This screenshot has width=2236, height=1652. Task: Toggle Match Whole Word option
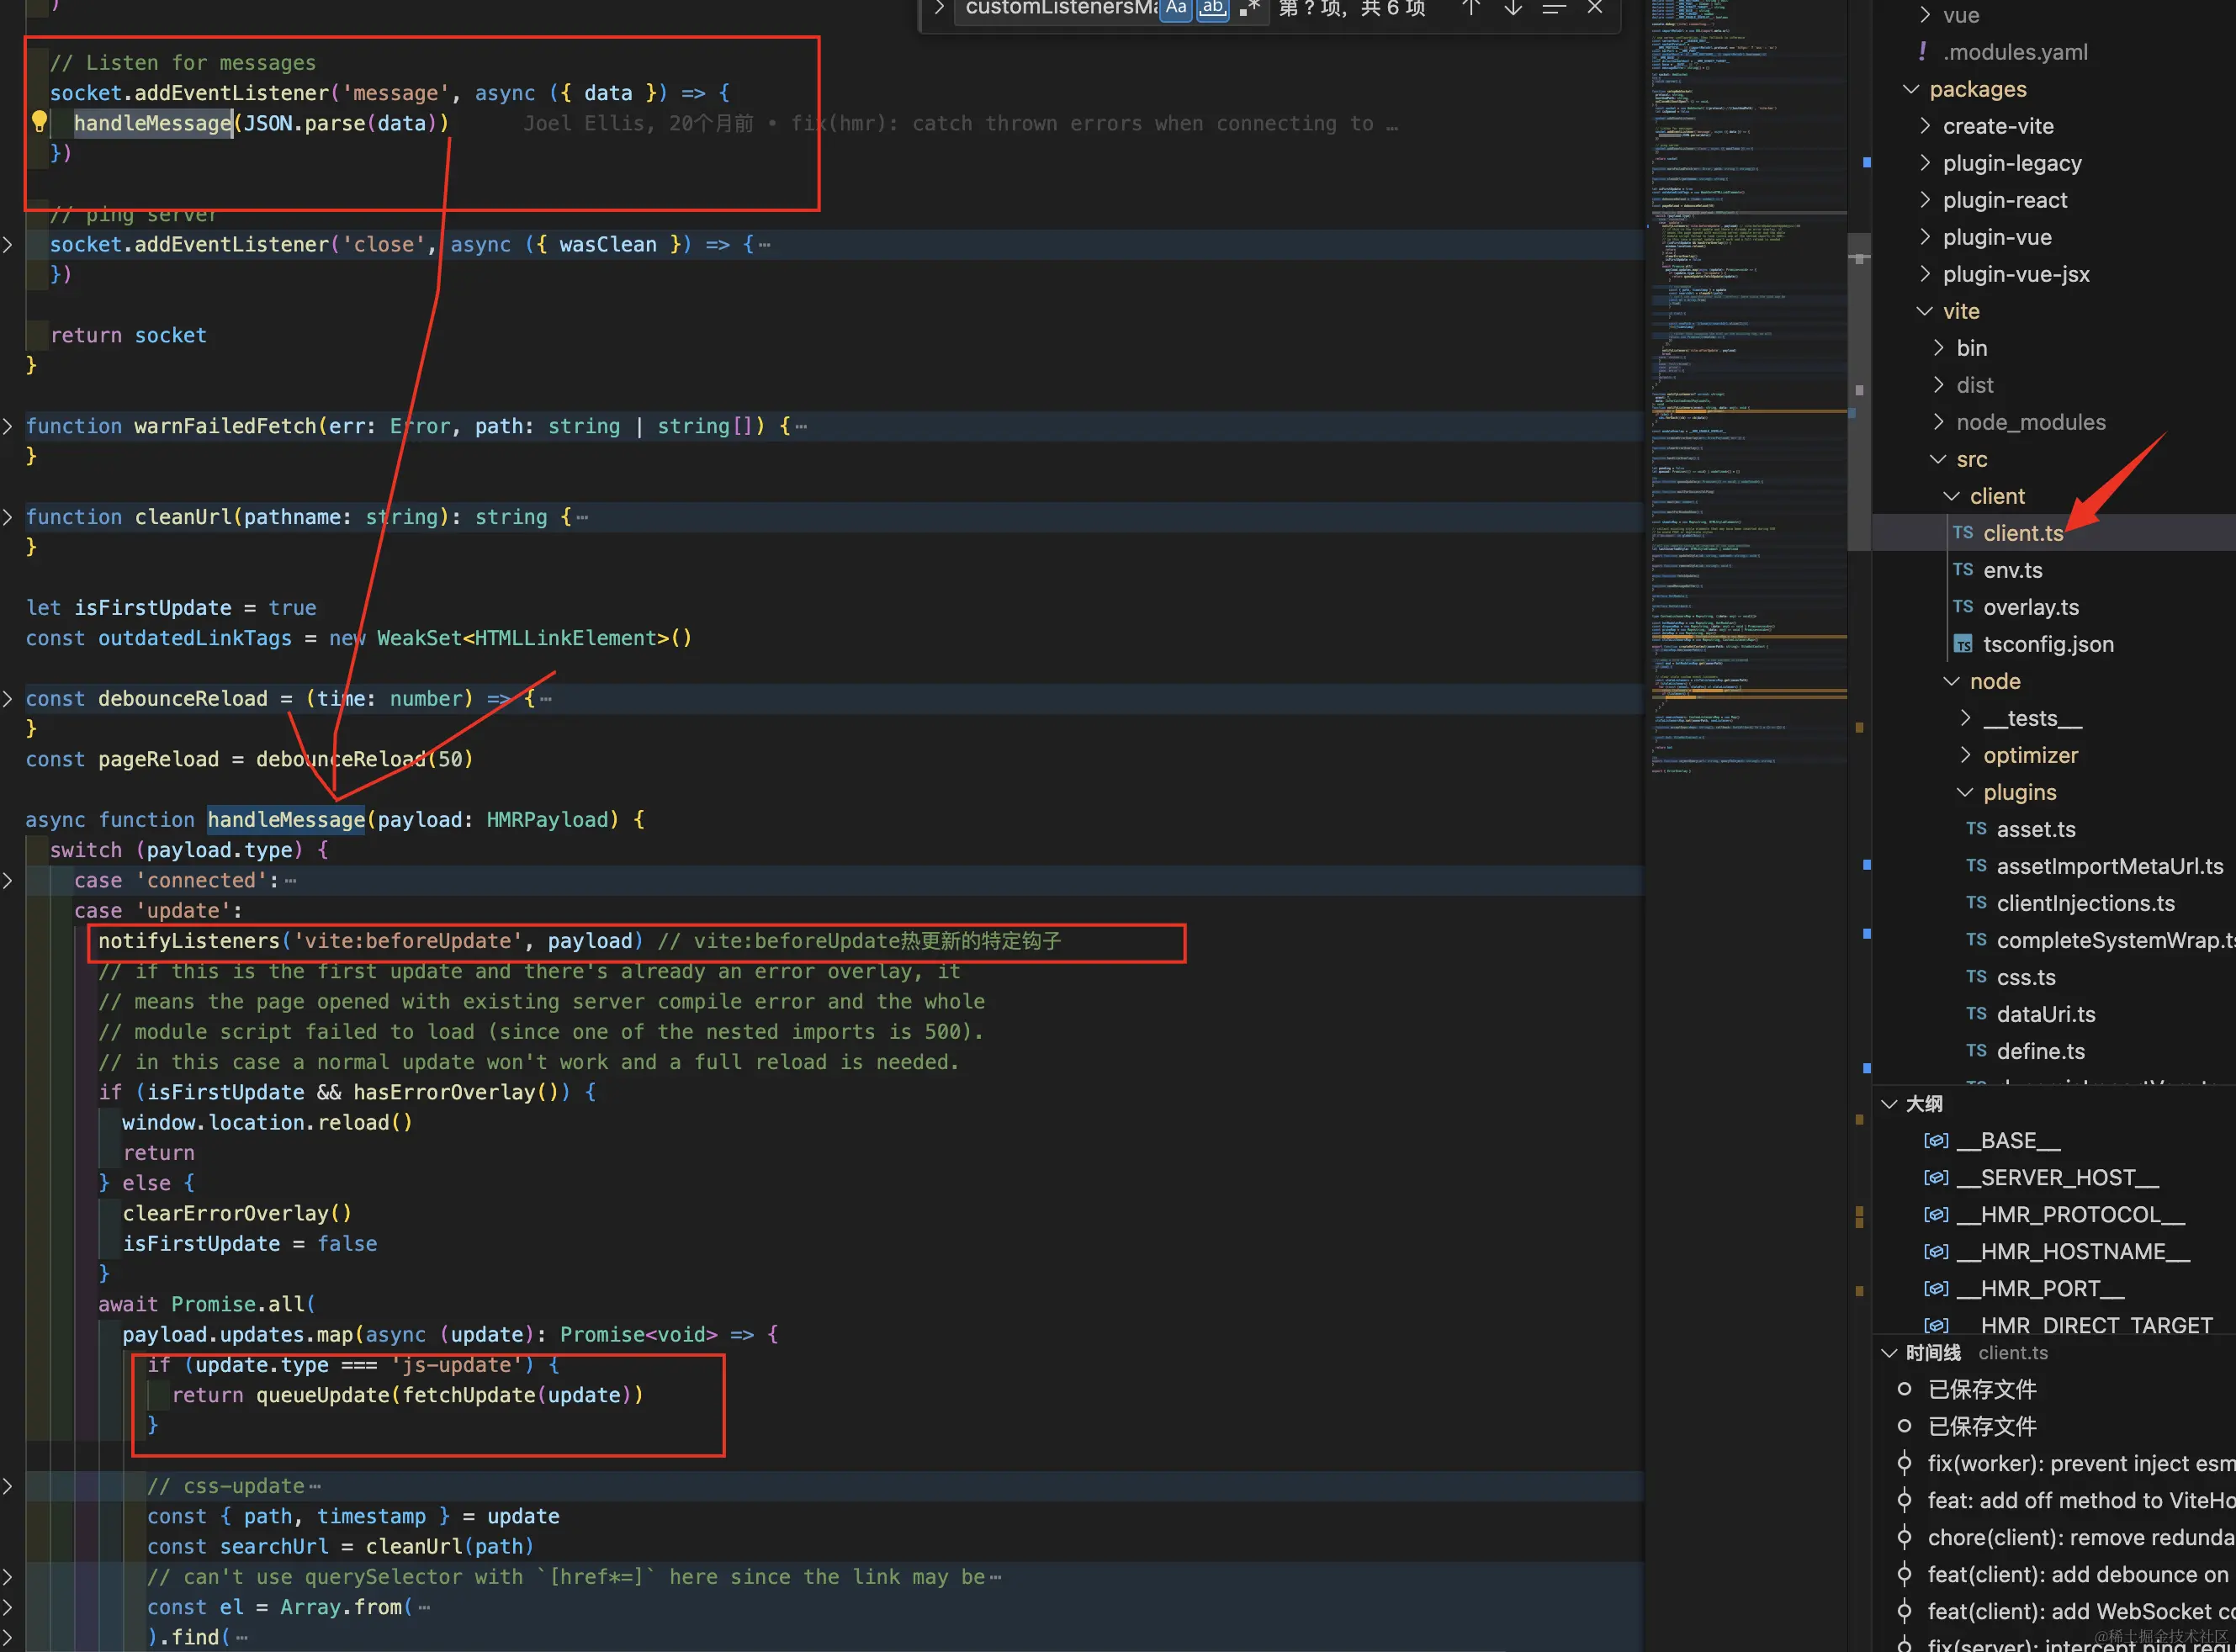tap(1212, 8)
